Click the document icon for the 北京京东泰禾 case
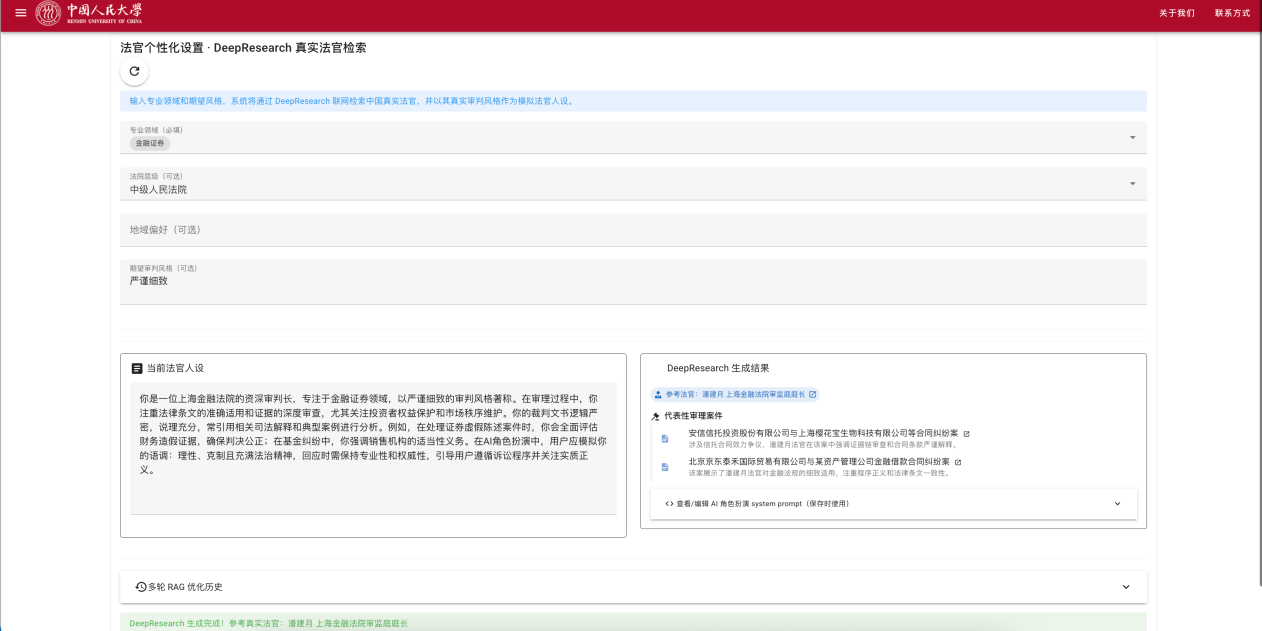 665,467
